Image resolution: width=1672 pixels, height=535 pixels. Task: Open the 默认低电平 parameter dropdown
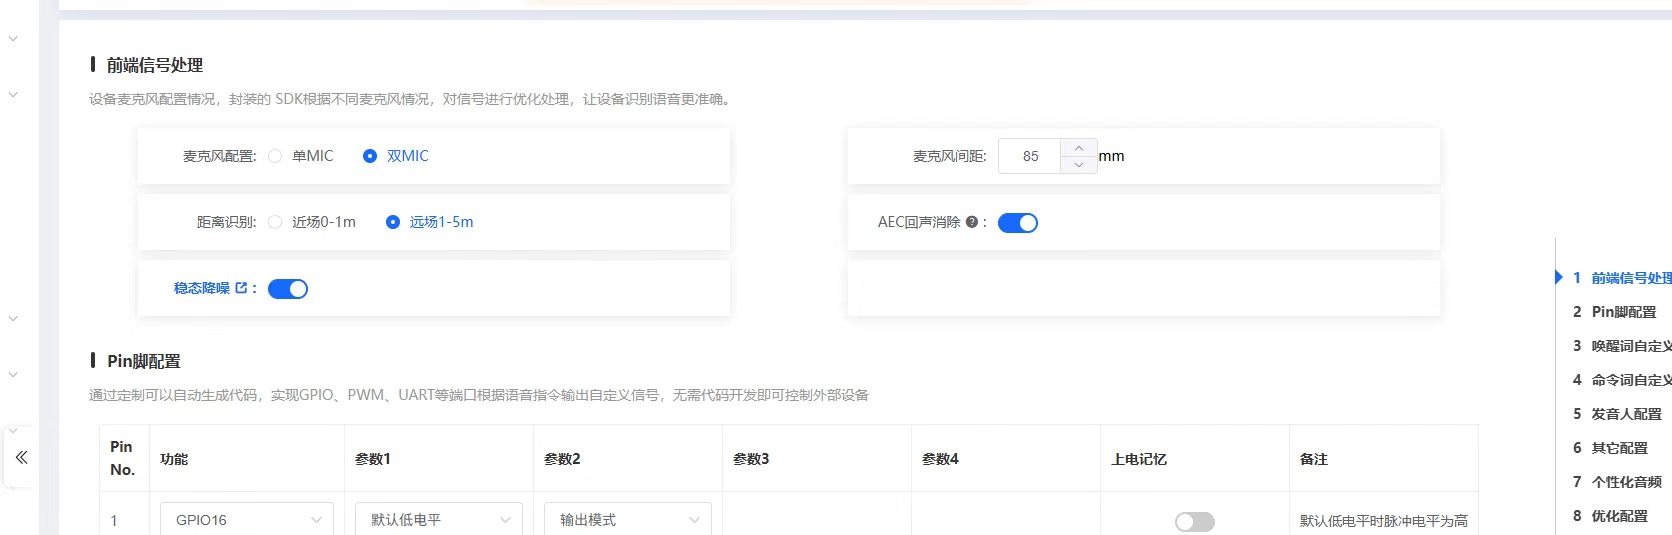(x=439, y=520)
